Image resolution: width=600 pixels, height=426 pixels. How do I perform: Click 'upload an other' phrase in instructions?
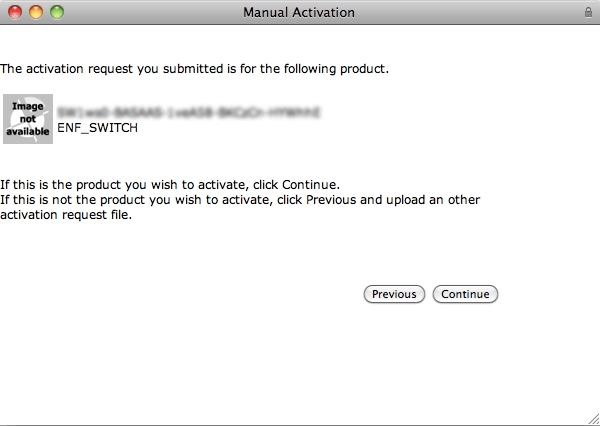pos(433,200)
